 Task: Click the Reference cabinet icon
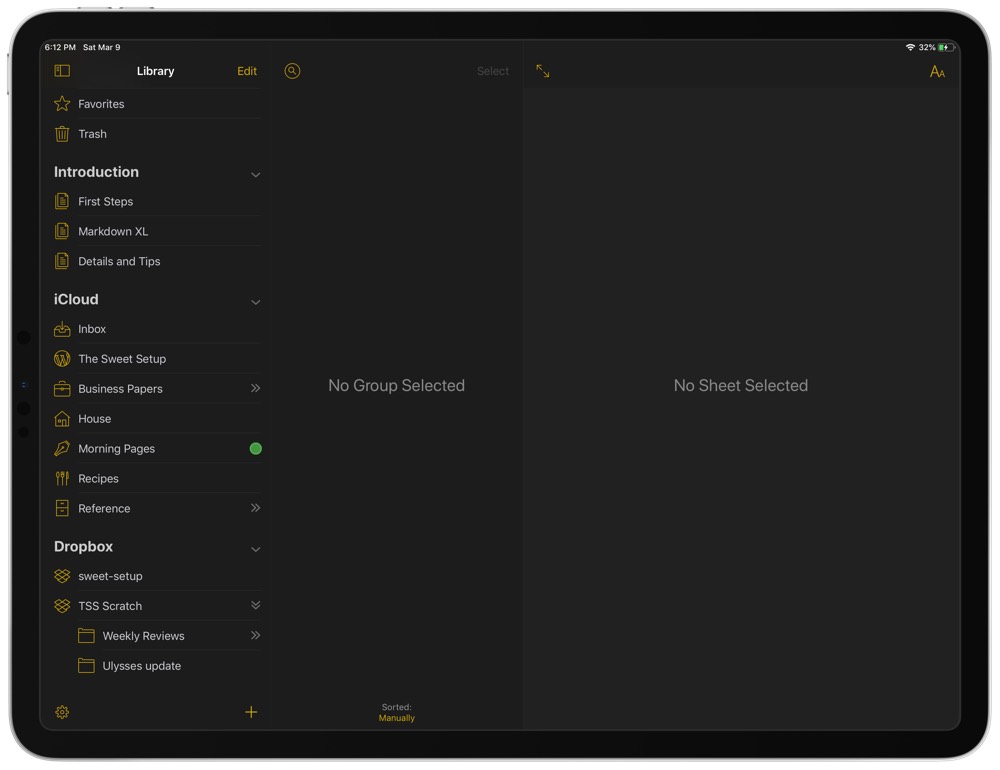pos(62,508)
